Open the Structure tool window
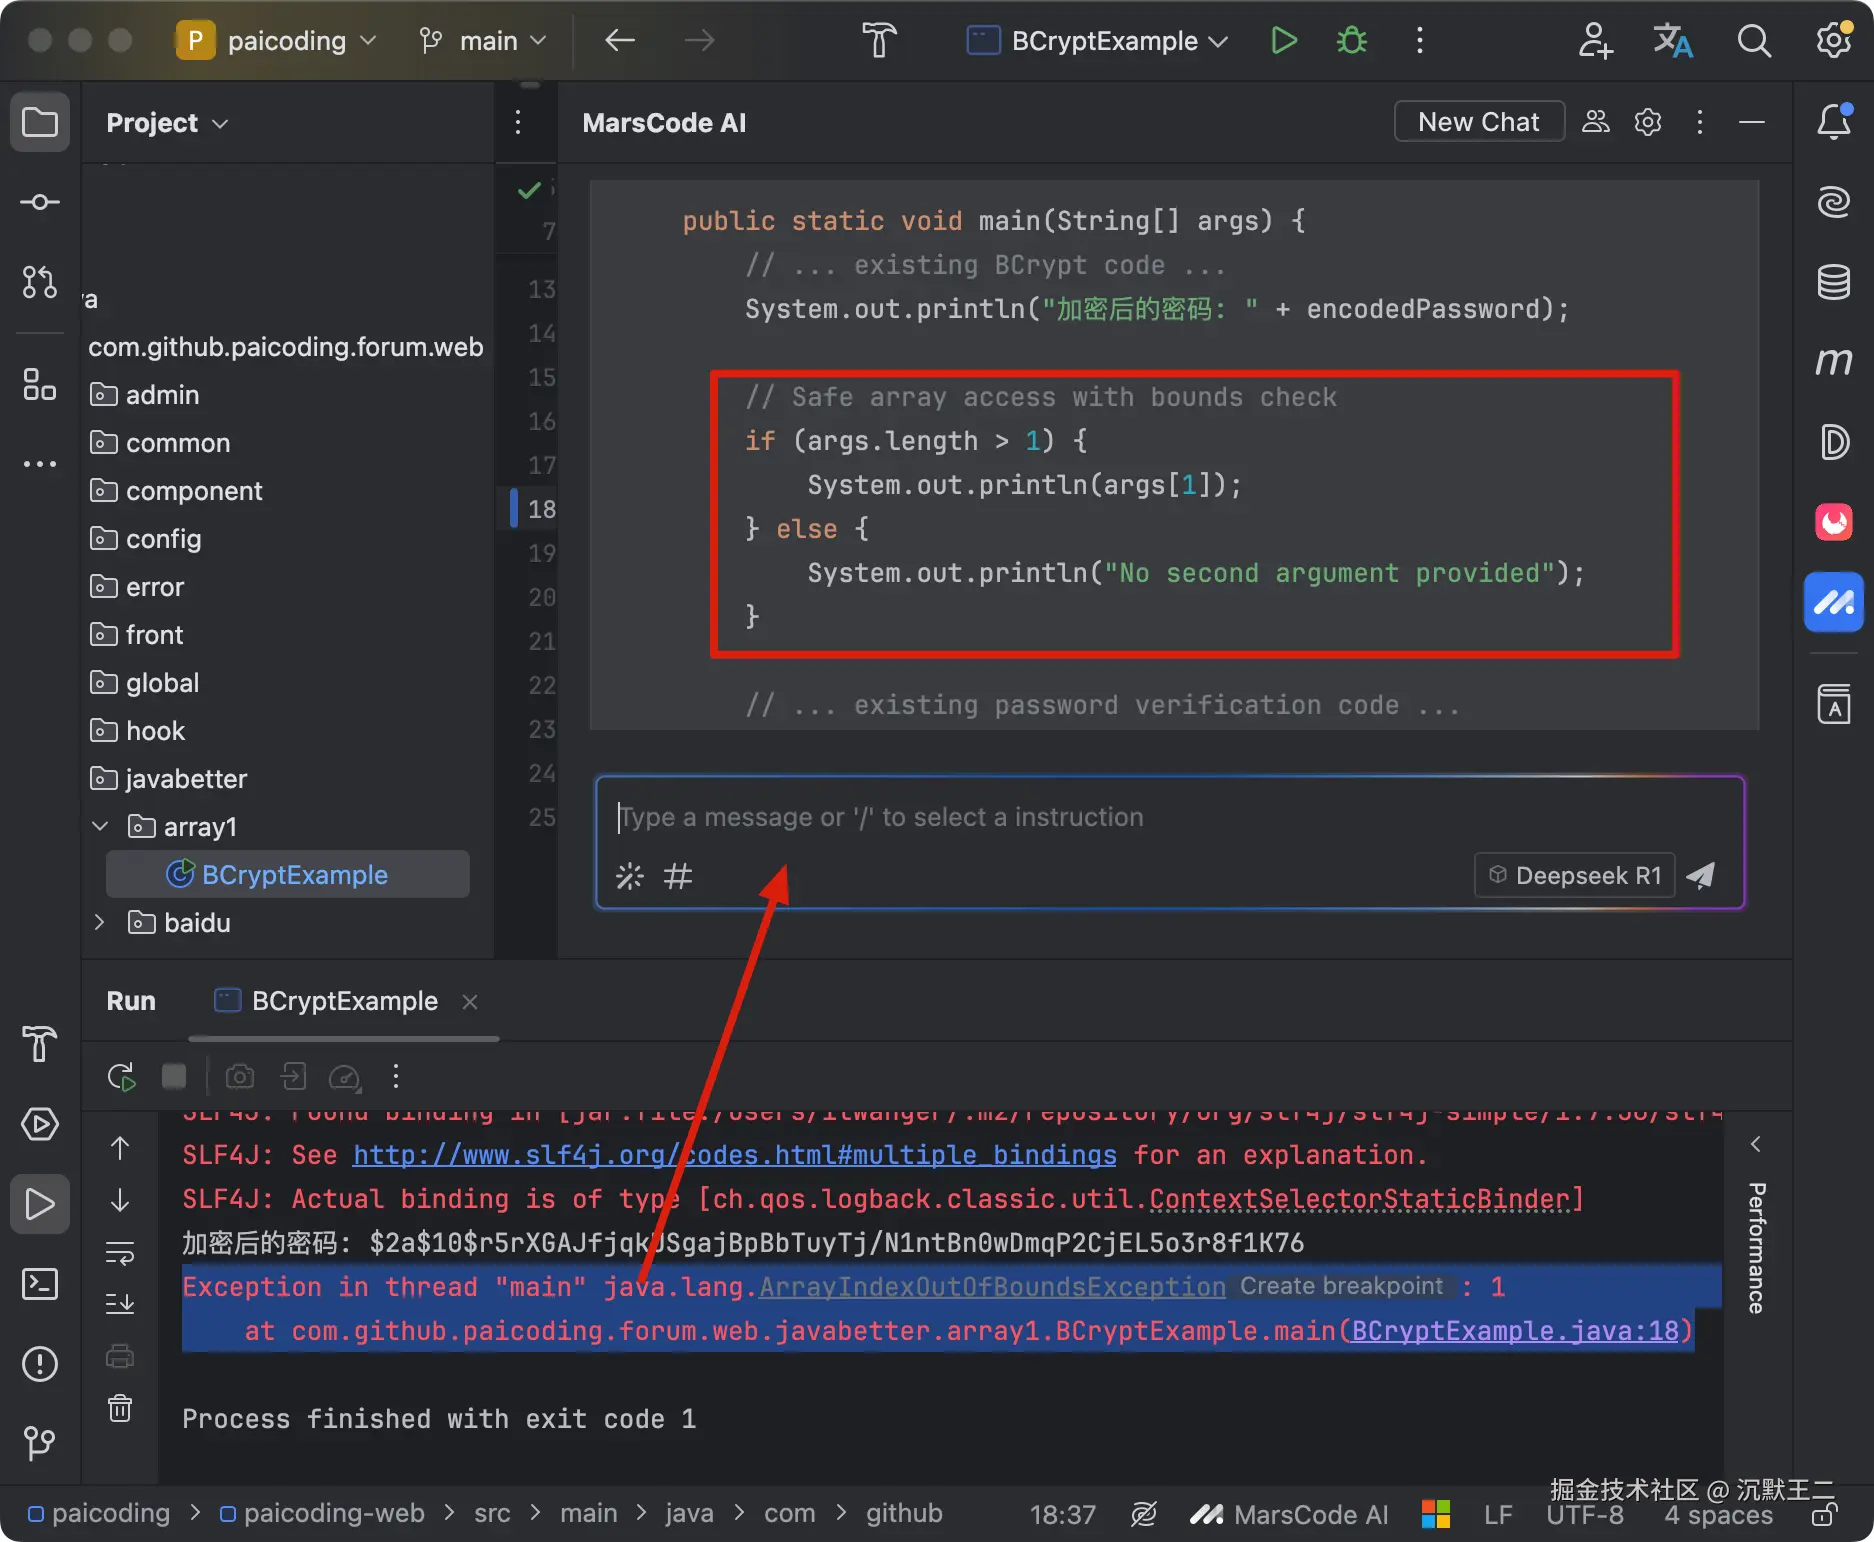This screenshot has width=1874, height=1542. (40, 384)
